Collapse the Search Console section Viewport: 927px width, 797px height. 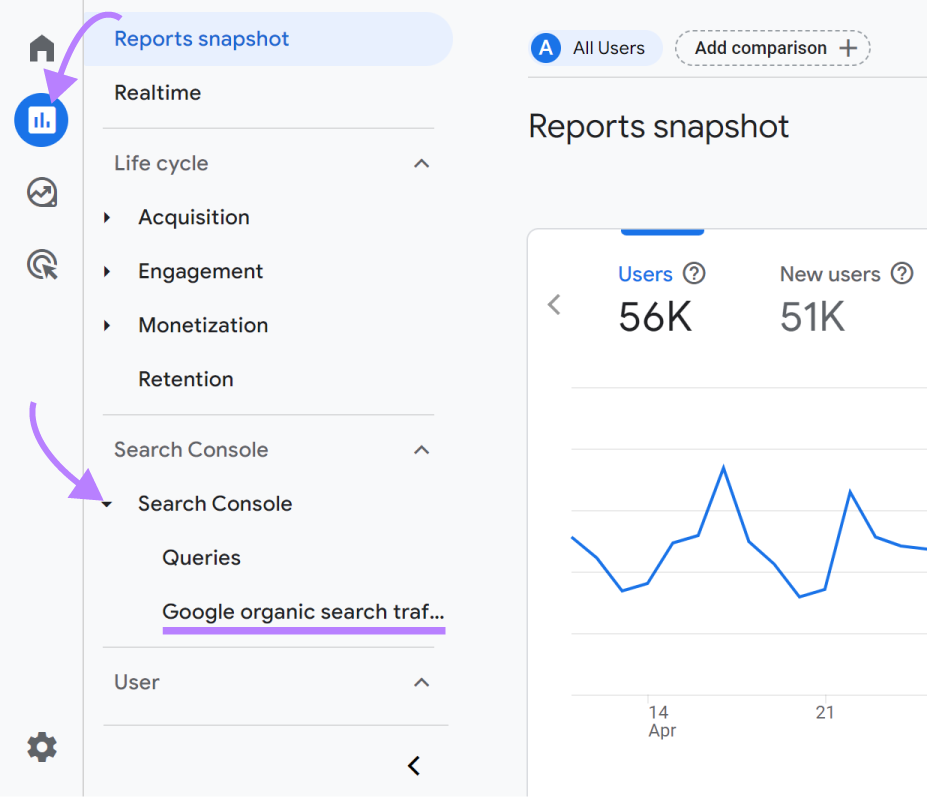[421, 450]
